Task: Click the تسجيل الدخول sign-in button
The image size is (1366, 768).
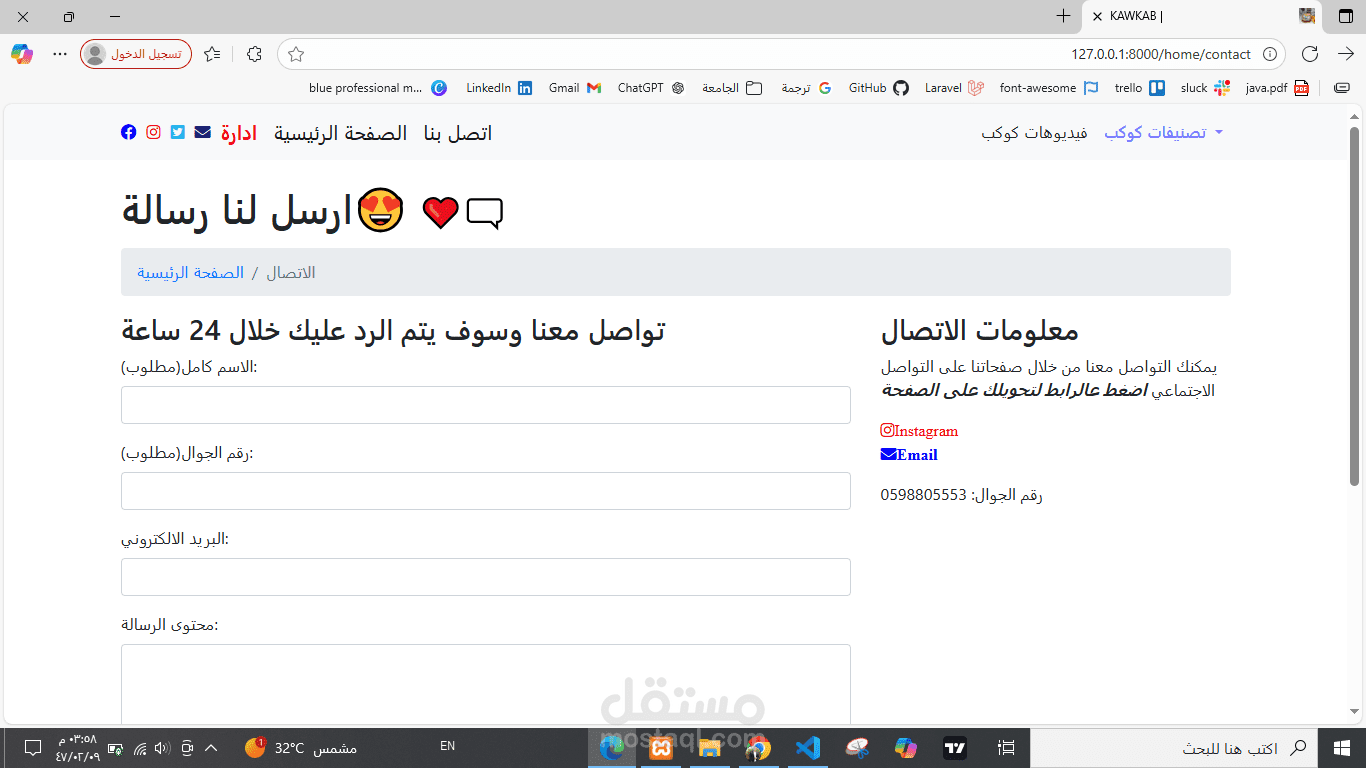Action: 136,54
